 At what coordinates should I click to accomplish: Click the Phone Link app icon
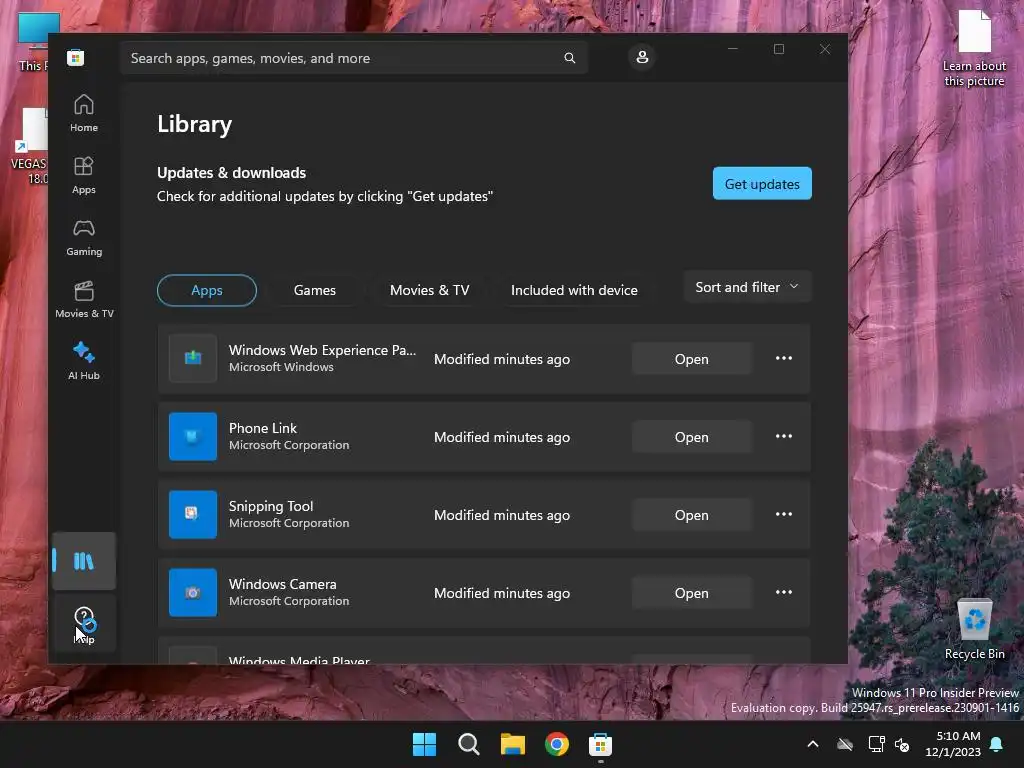pyautogui.click(x=193, y=436)
